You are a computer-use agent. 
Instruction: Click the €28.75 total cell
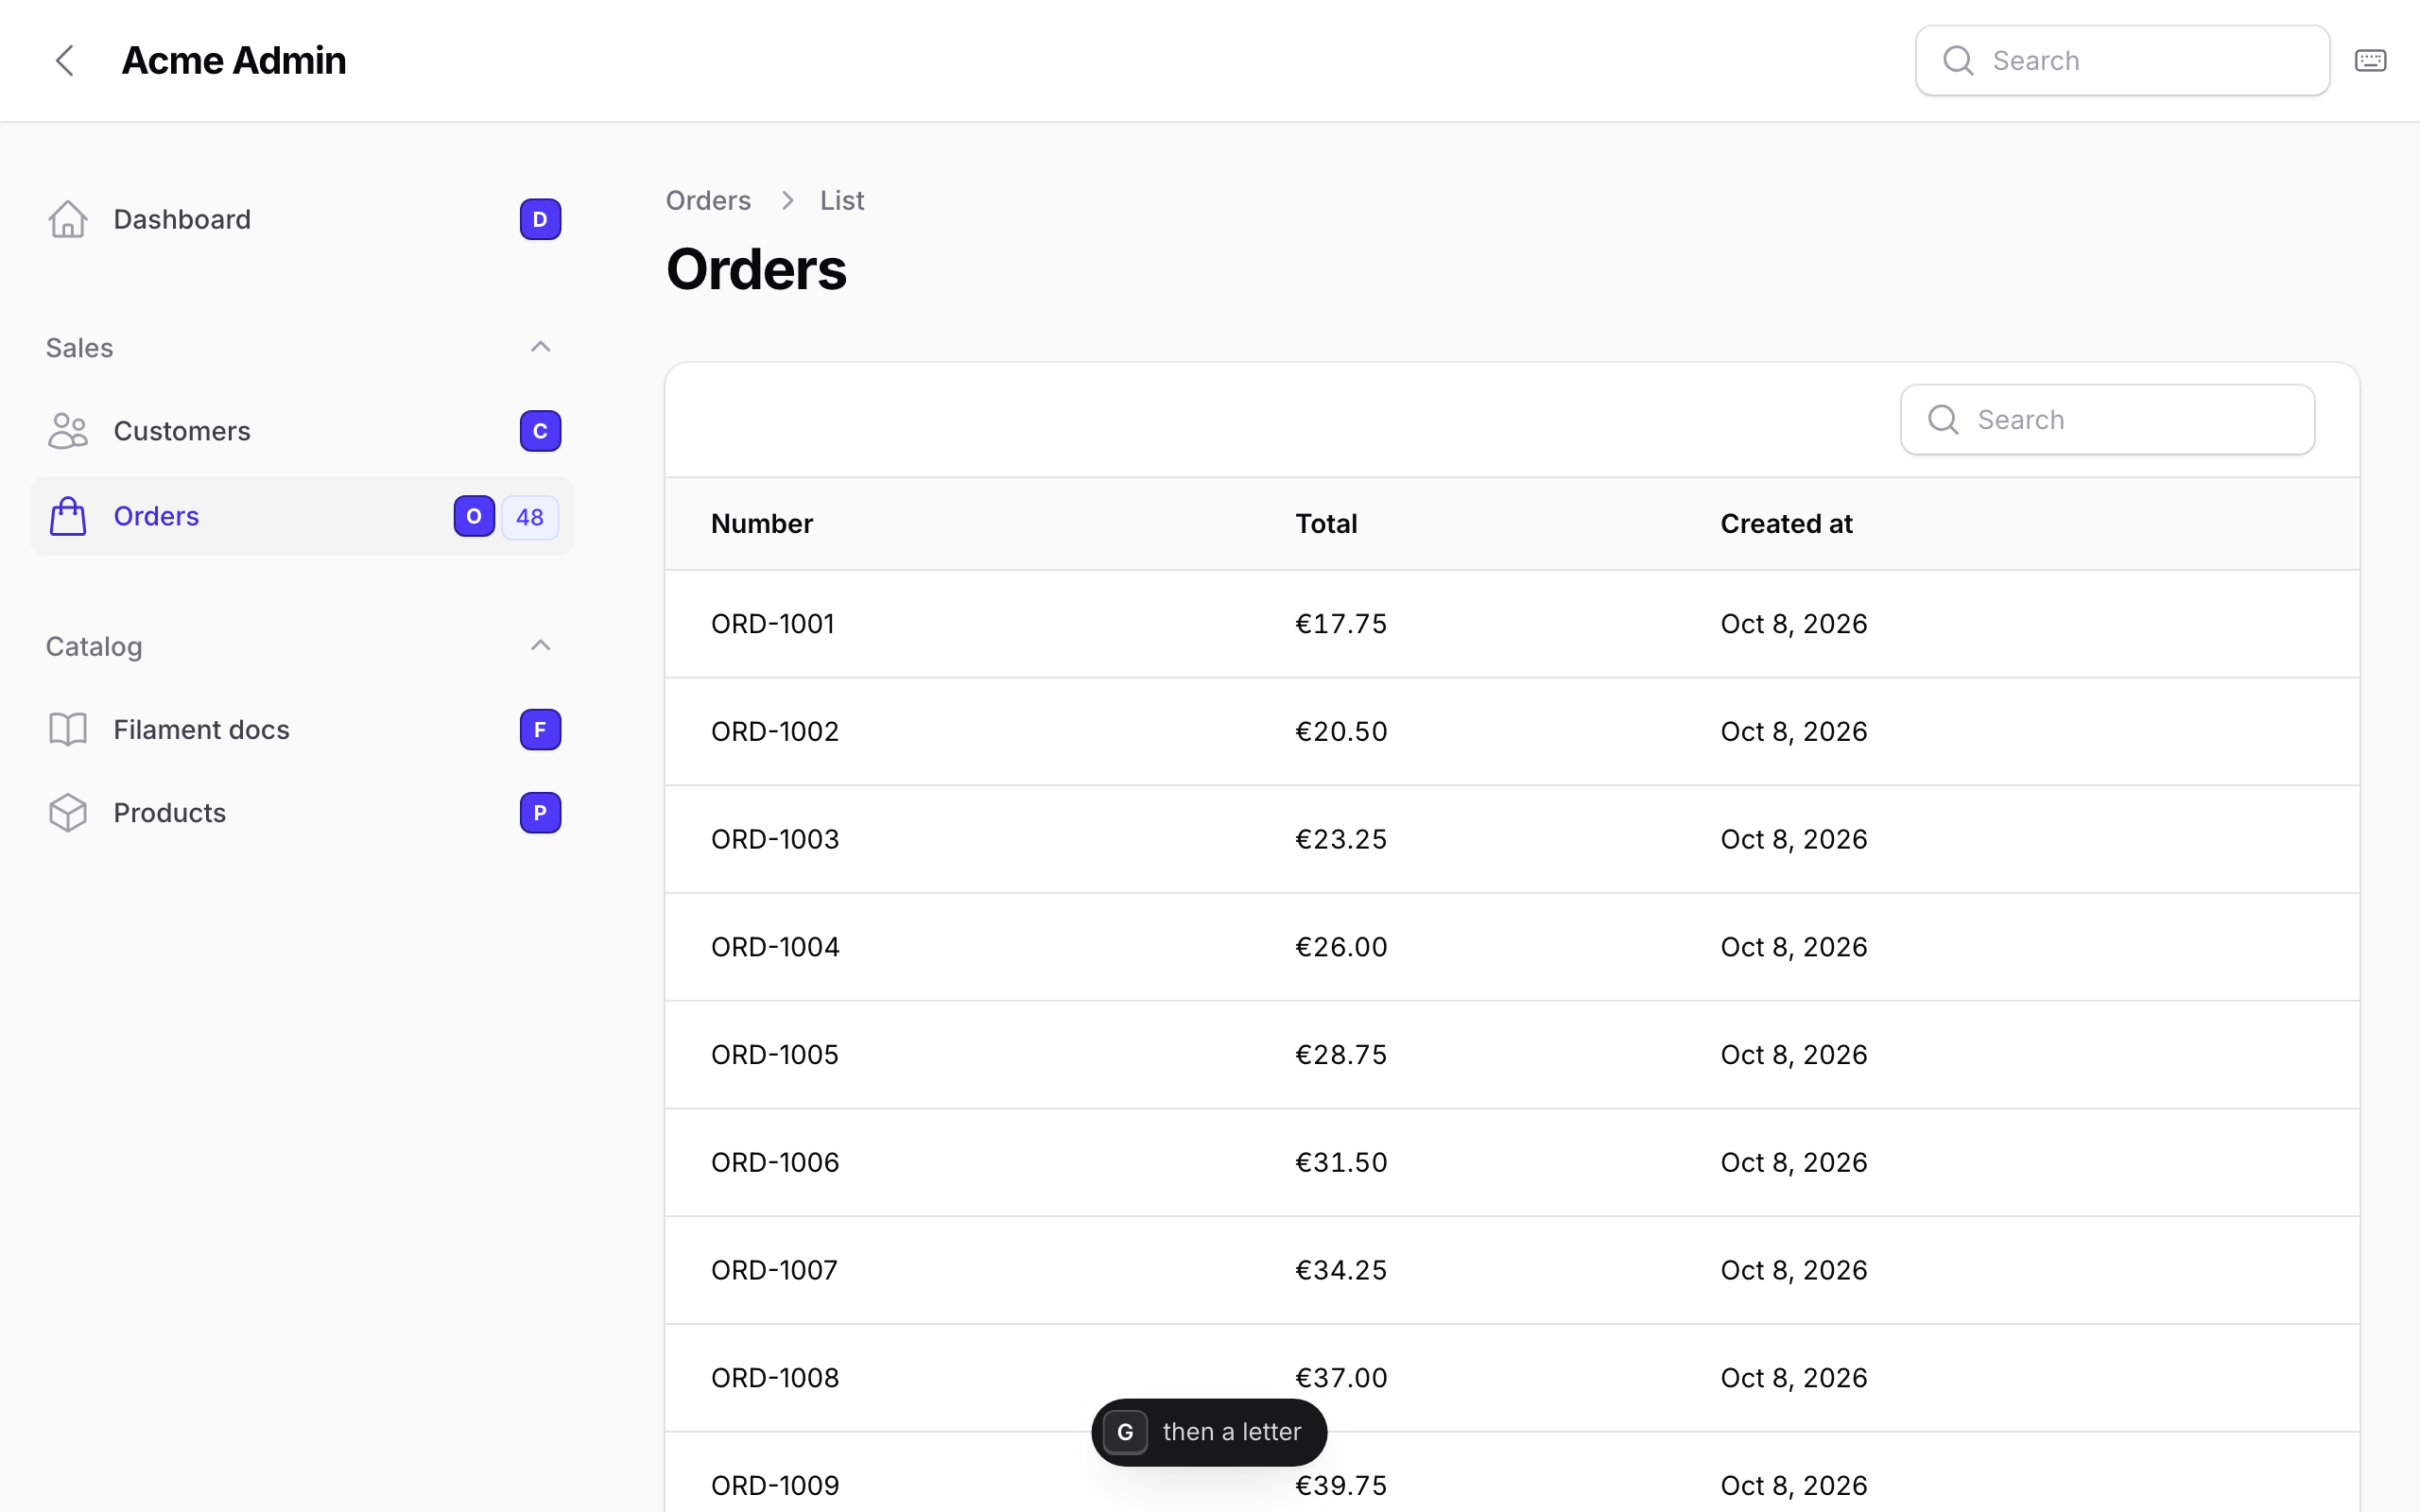[1341, 1055]
